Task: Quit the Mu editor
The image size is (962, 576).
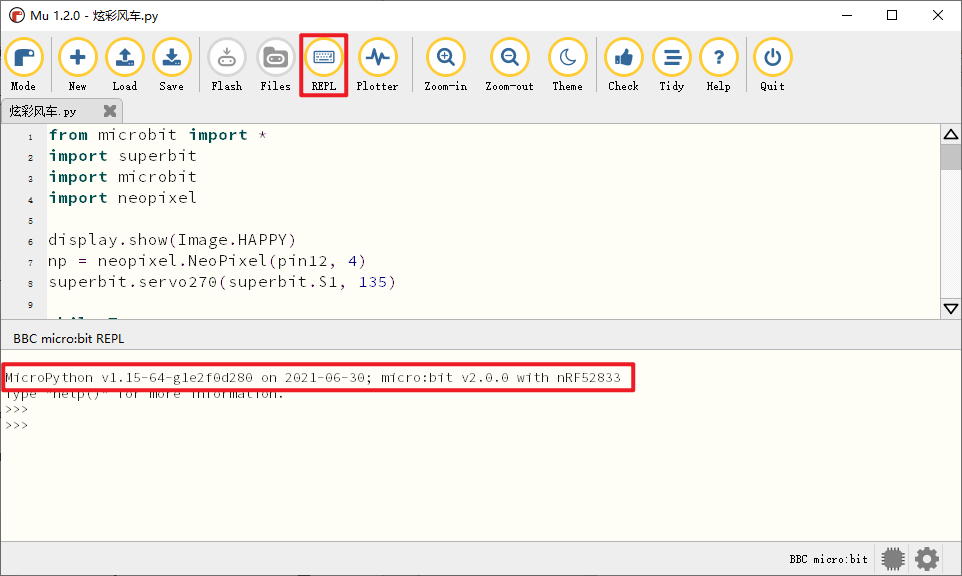Action: (772, 64)
